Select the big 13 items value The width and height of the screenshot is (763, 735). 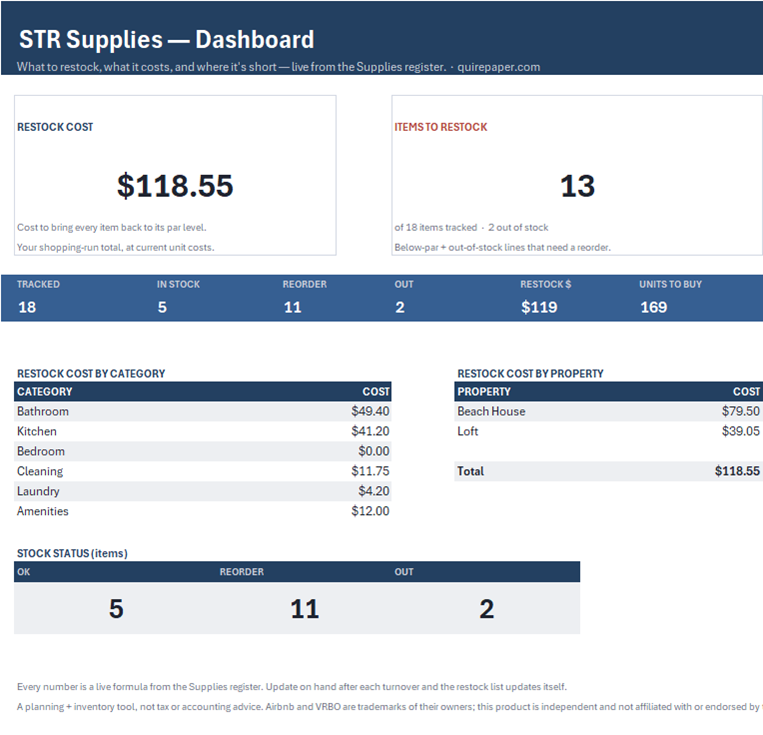tap(578, 186)
